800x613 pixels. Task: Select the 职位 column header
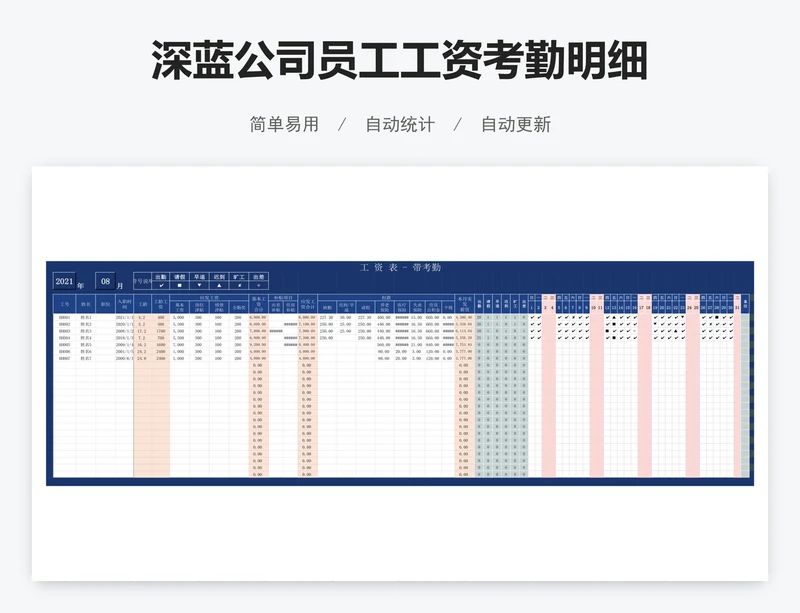(x=105, y=304)
